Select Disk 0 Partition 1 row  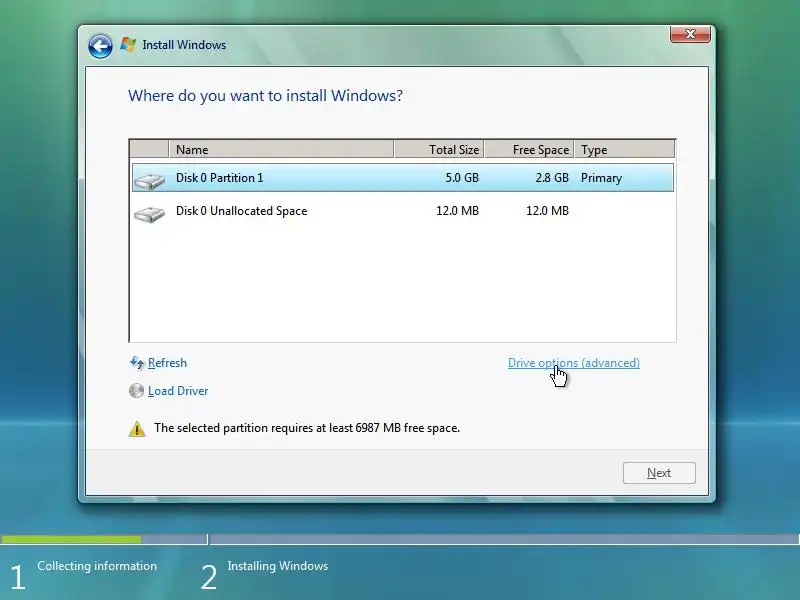click(403, 178)
